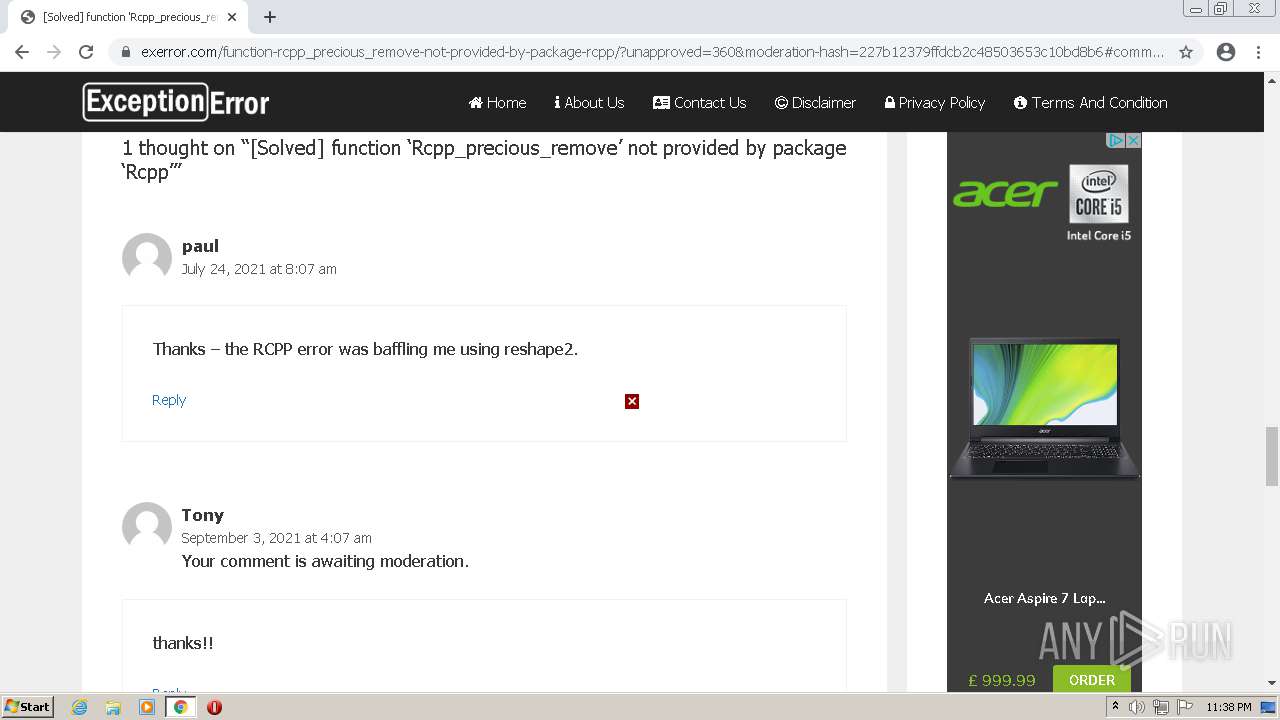Open the Contact Us menu item
Image resolution: width=1280 pixels, height=720 pixels.
click(x=699, y=102)
